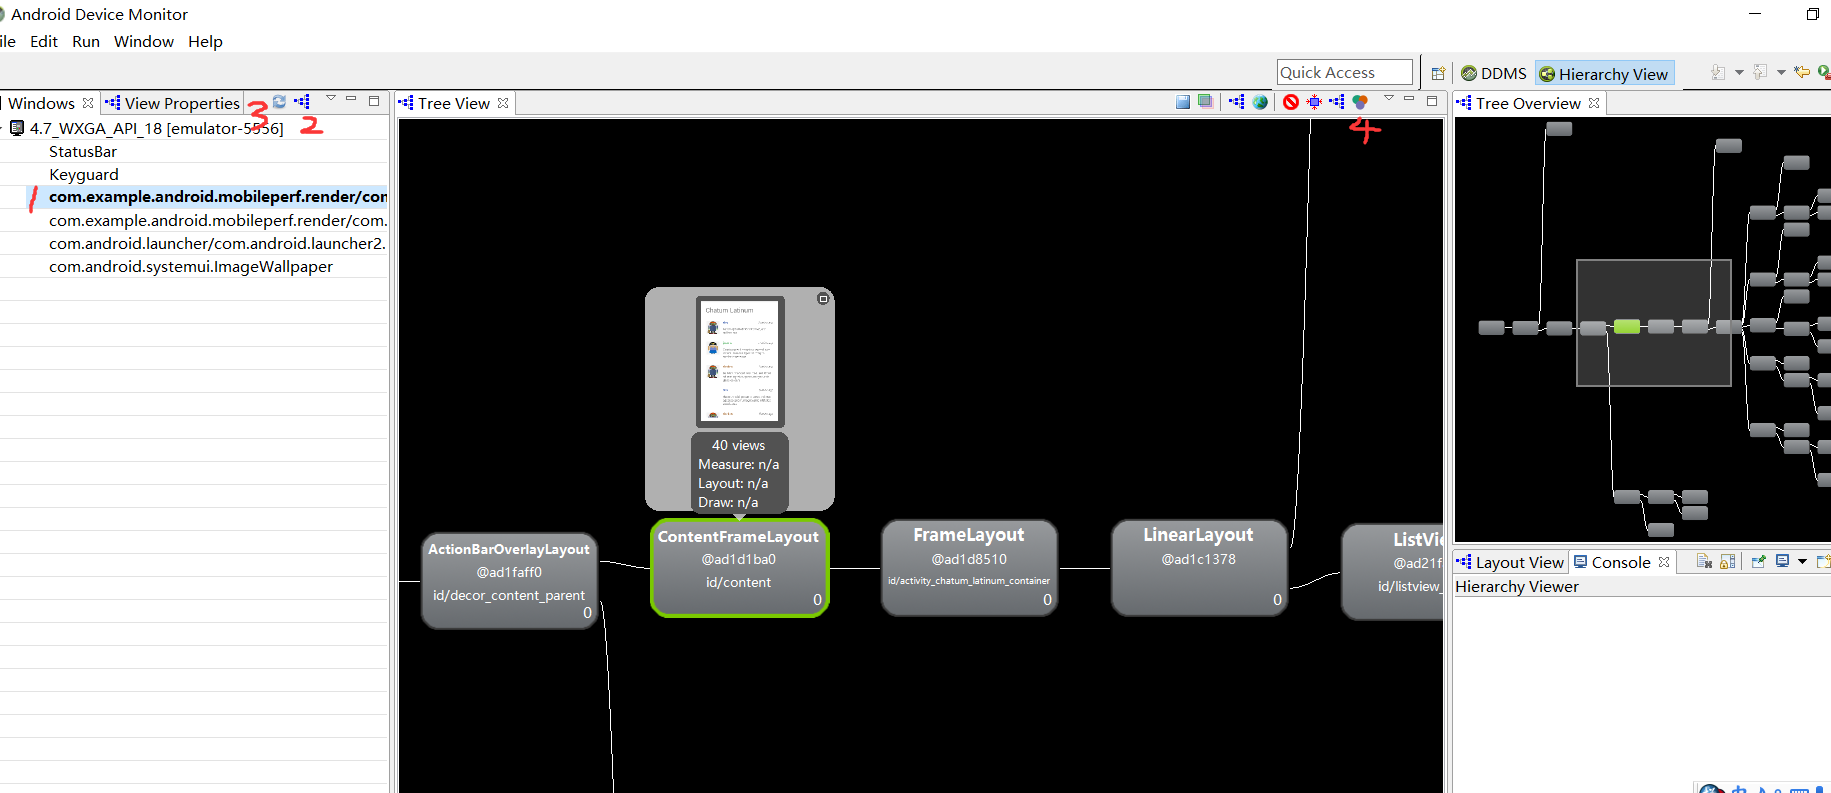Viewport: 1831px width, 793px height.
Task: Capture layers as Photoshop document icon
Action: point(1206,102)
